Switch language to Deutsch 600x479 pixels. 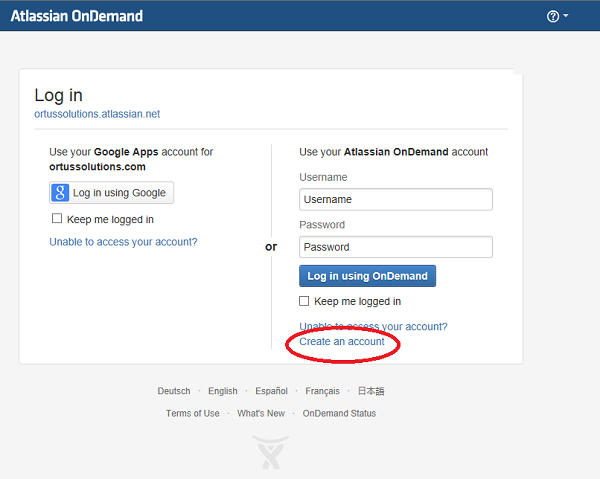pos(174,391)
